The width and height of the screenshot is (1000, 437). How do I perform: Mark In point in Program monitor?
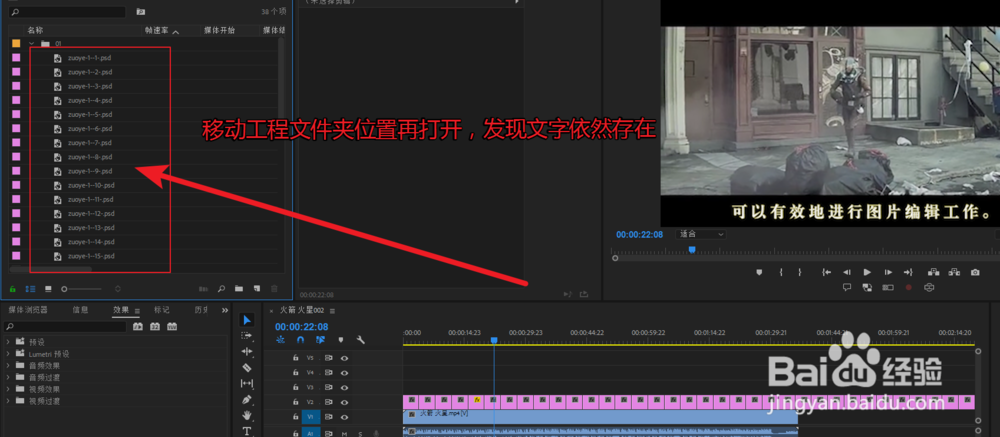[781, 272]
